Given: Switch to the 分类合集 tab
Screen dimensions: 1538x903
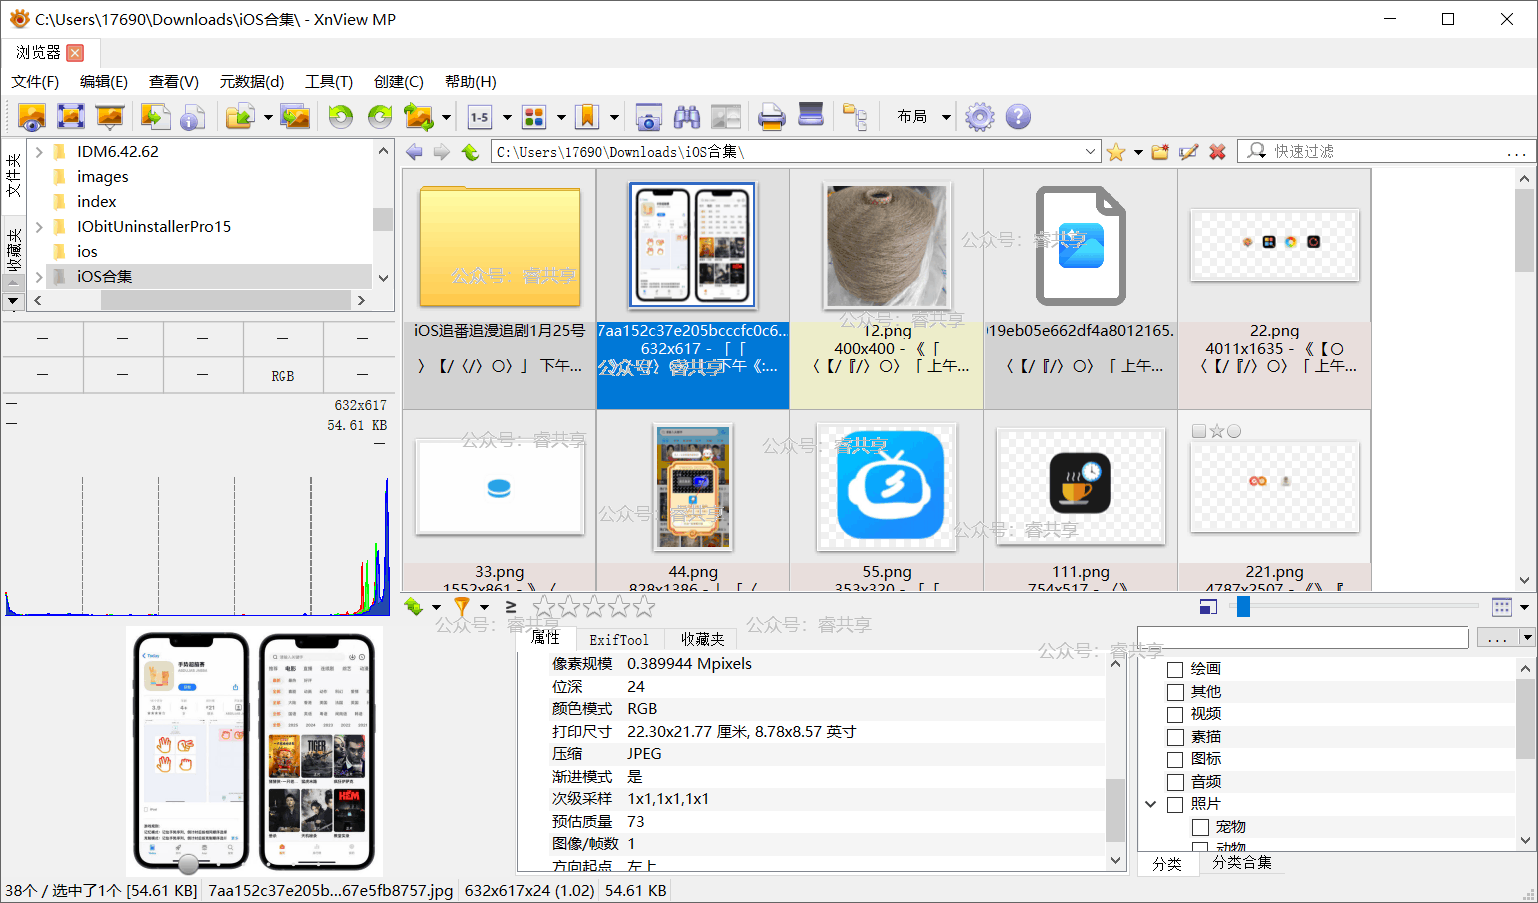Looking at the screenshot, I should click(x=1241, y=862).
